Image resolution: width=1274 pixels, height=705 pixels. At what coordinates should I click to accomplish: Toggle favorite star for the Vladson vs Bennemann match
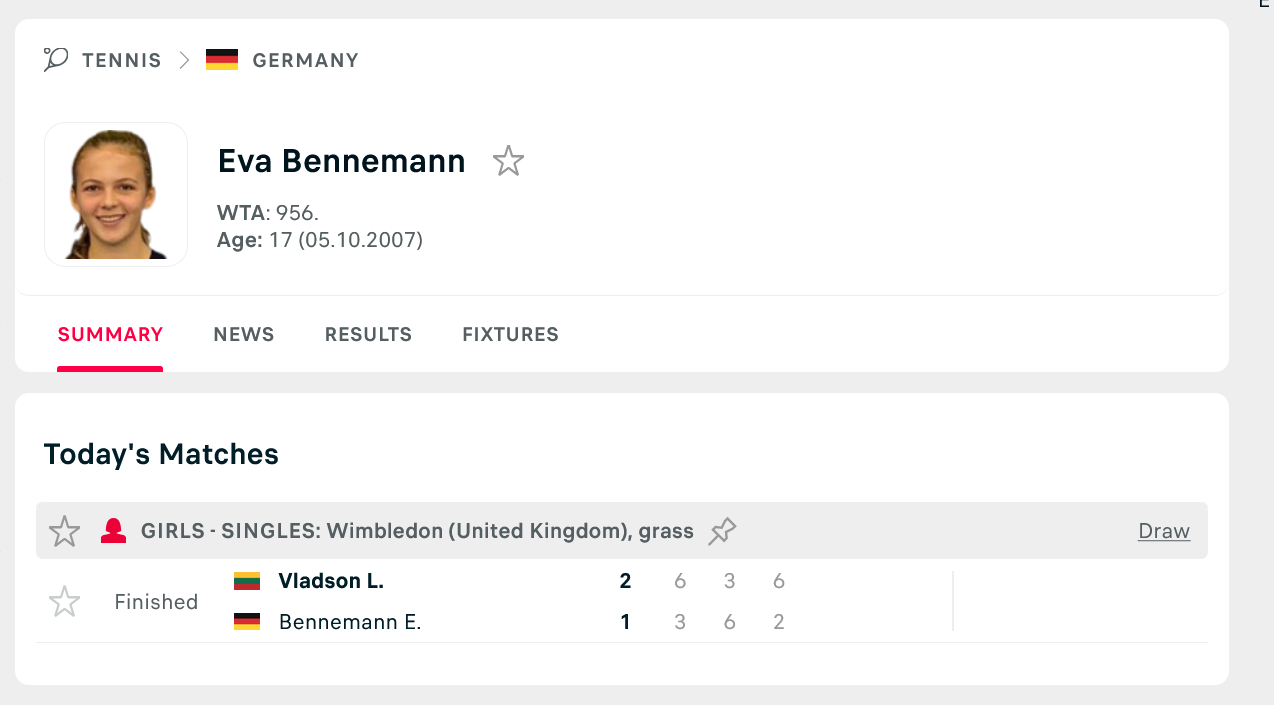click(65, 602)
